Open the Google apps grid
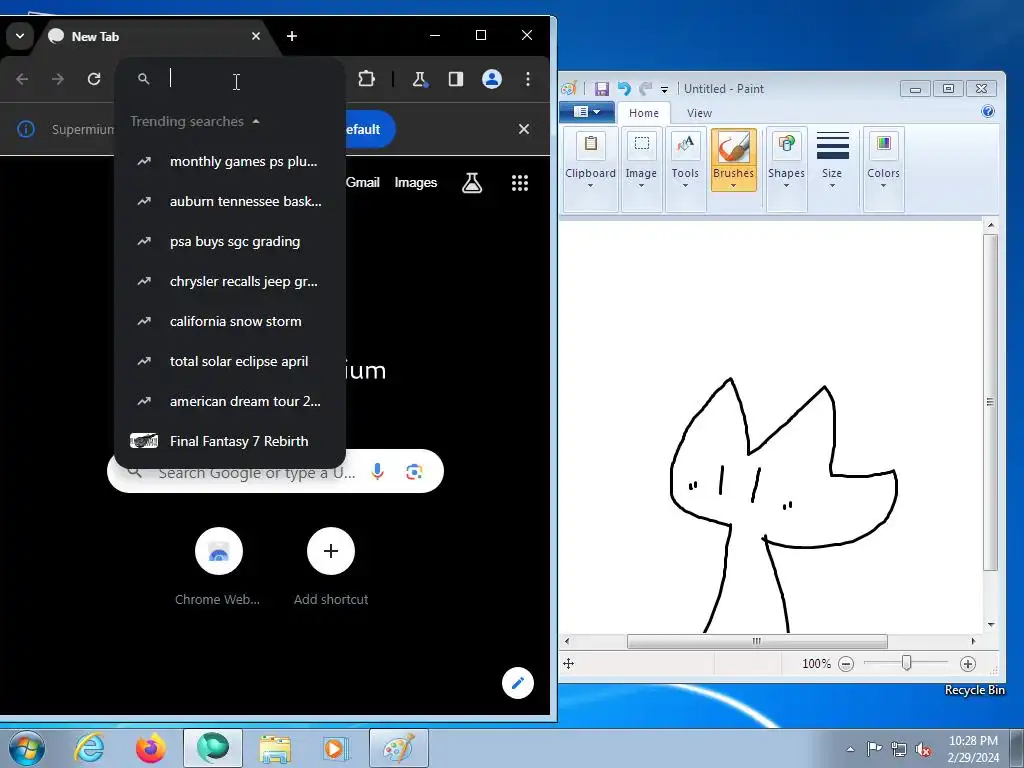Screen dimensions: 1024x768 click(x=520, y=183)
